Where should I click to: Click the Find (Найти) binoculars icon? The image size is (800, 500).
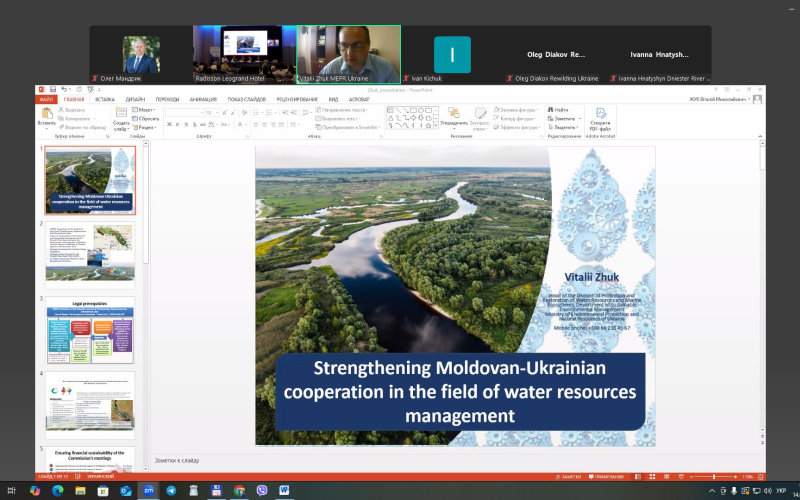(x=550, y=109)
